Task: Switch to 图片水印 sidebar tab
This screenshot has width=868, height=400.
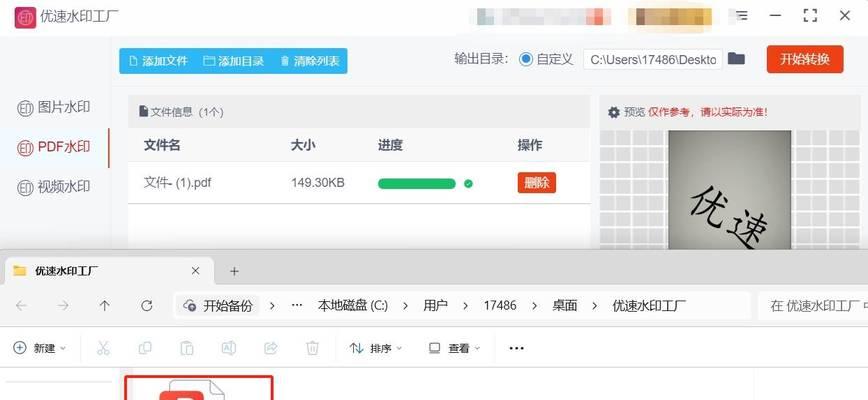Action: pyautogui.click(x=54, y=107)
